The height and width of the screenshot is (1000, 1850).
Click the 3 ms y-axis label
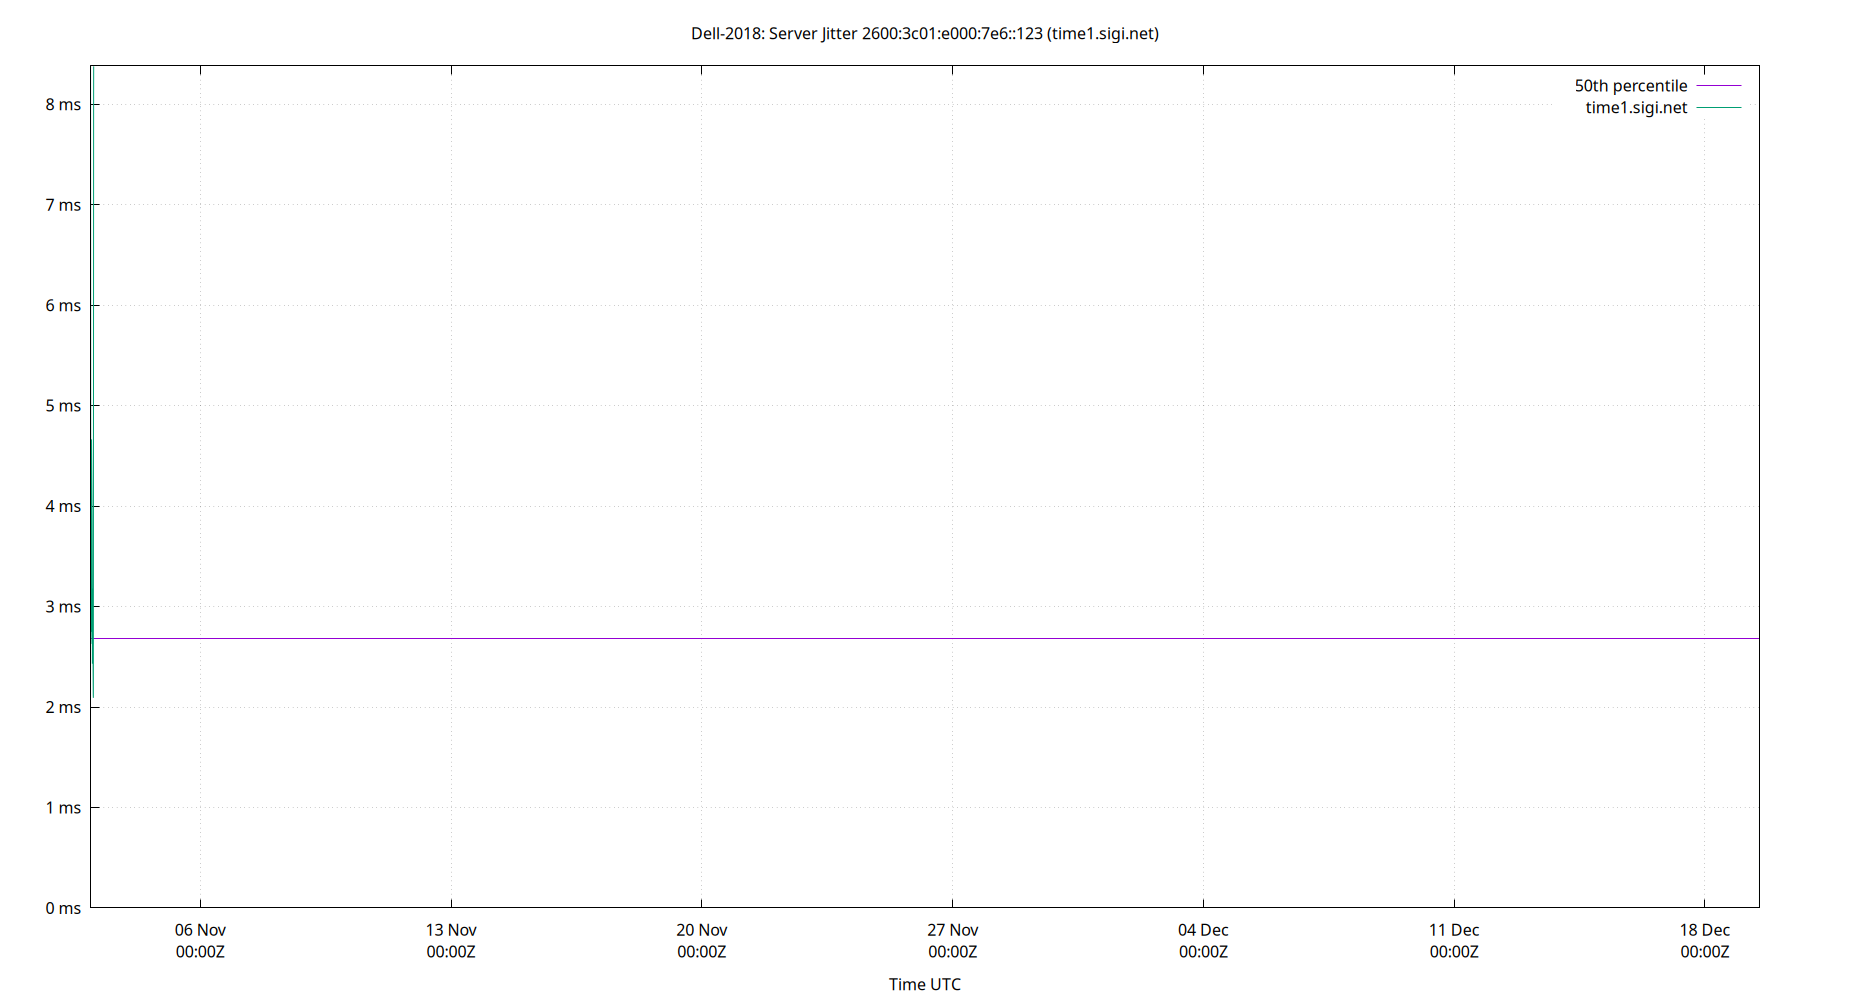point(63,606)
